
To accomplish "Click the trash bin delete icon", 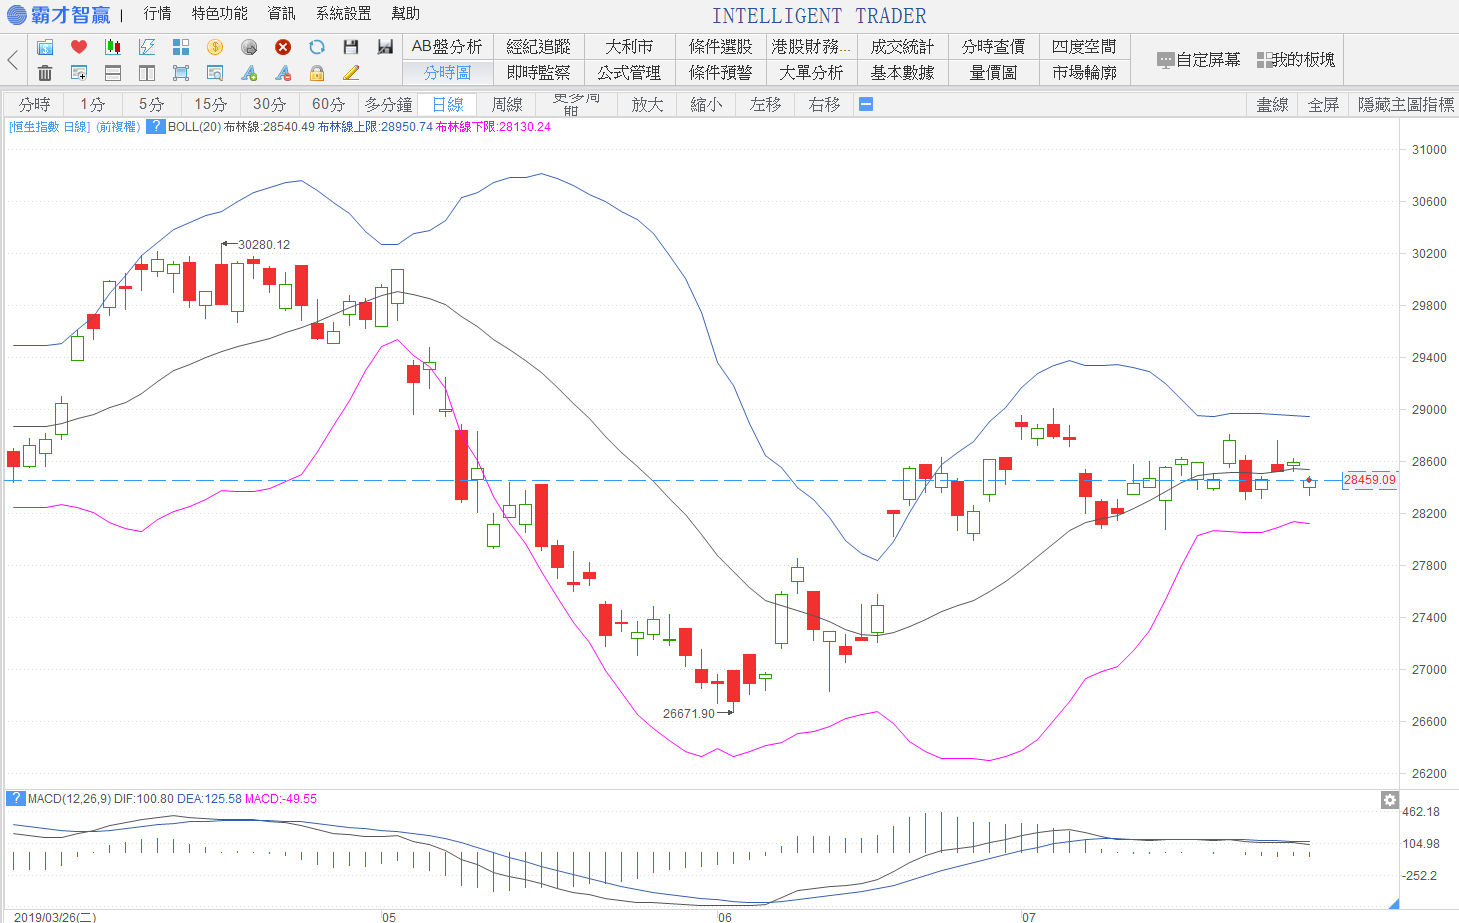I will coord(45,73).
